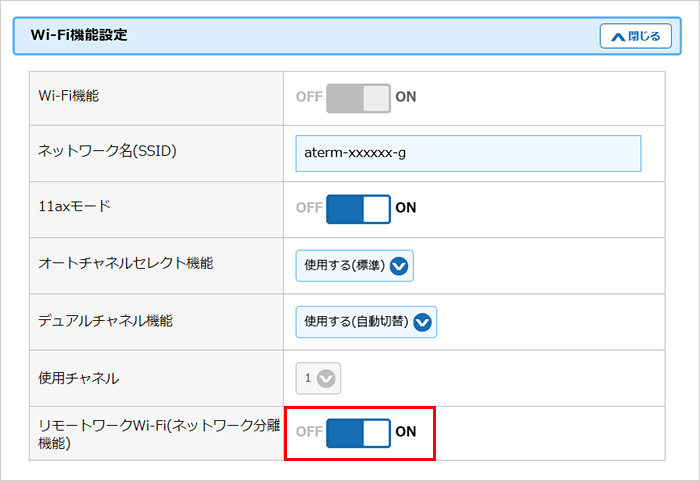Click the OFF label next to 11axモード switch
Screen dimensions: 700x481
point(309,209)
